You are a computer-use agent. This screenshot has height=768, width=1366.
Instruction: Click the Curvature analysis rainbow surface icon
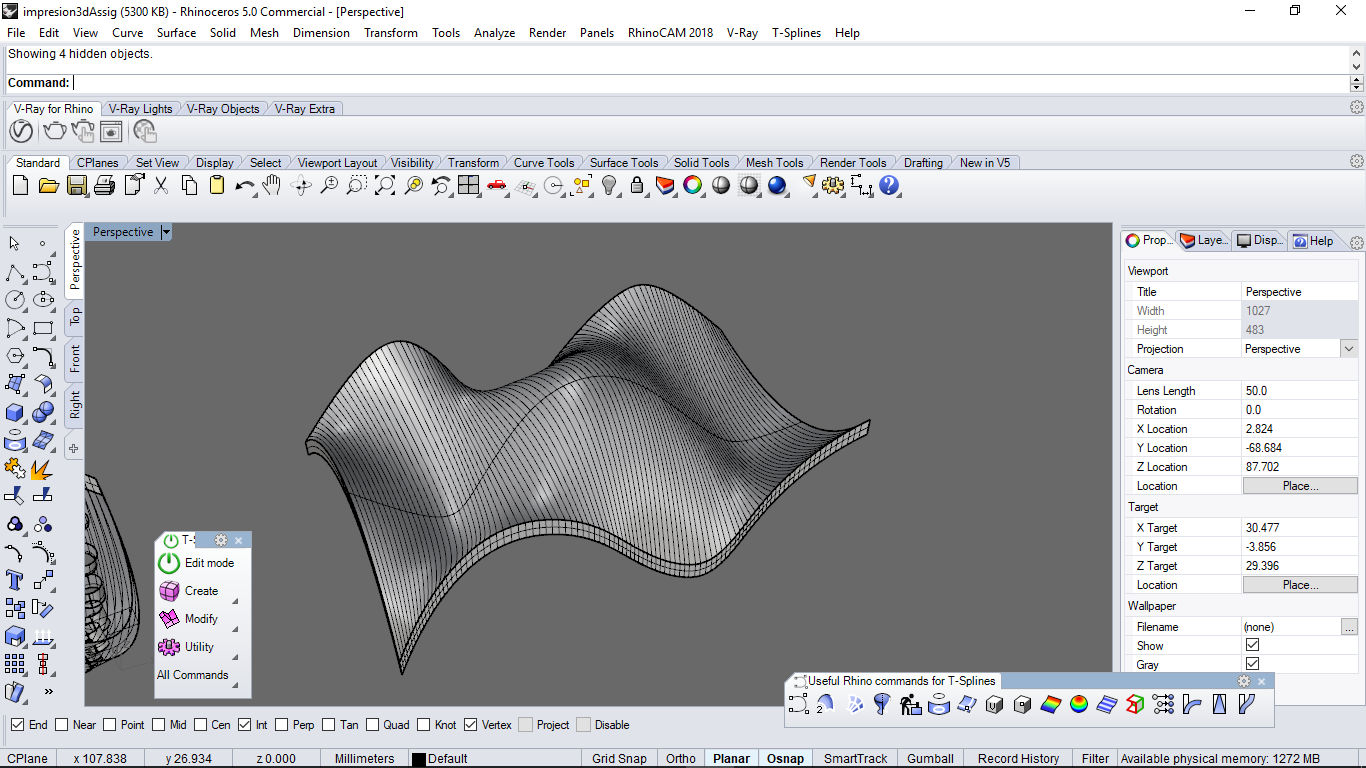tap(1050, 705)
